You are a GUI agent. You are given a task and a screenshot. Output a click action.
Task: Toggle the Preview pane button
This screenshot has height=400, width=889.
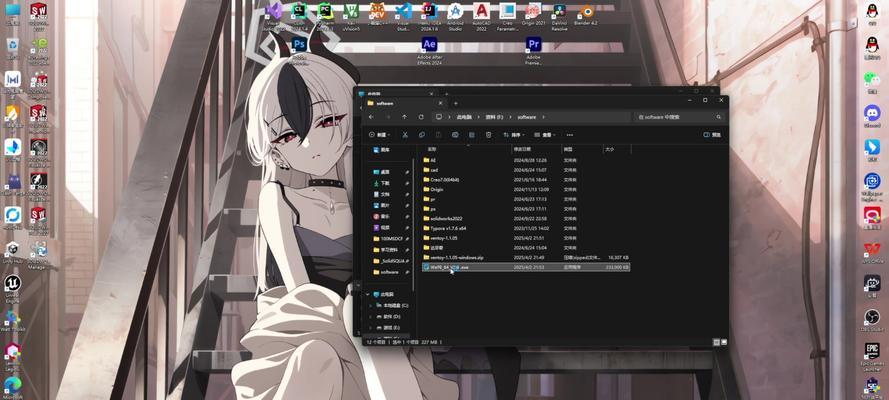click(712, 135)
